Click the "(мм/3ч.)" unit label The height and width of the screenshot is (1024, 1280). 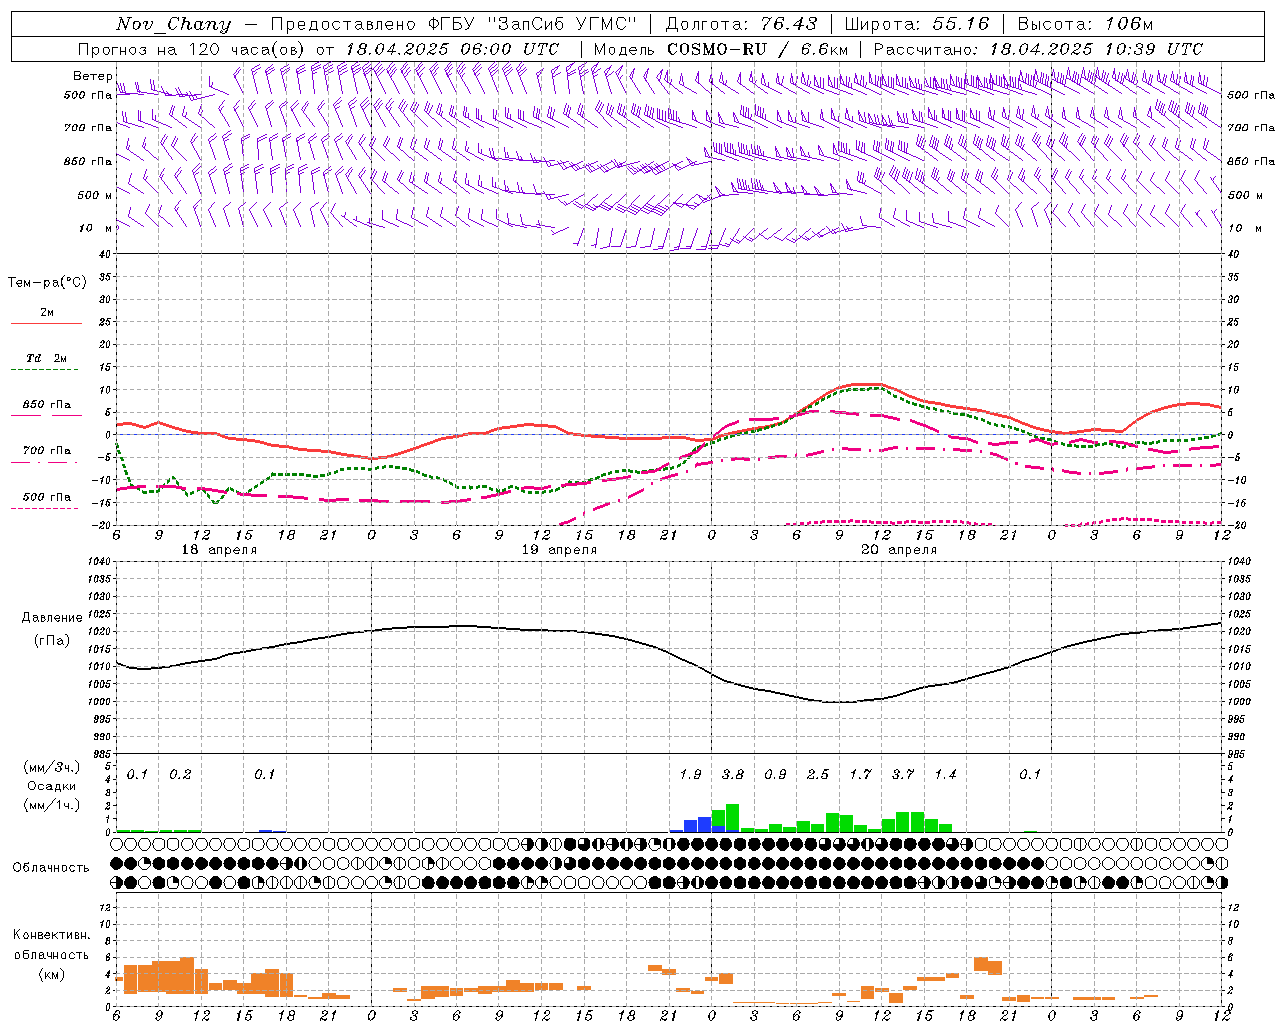52,767
